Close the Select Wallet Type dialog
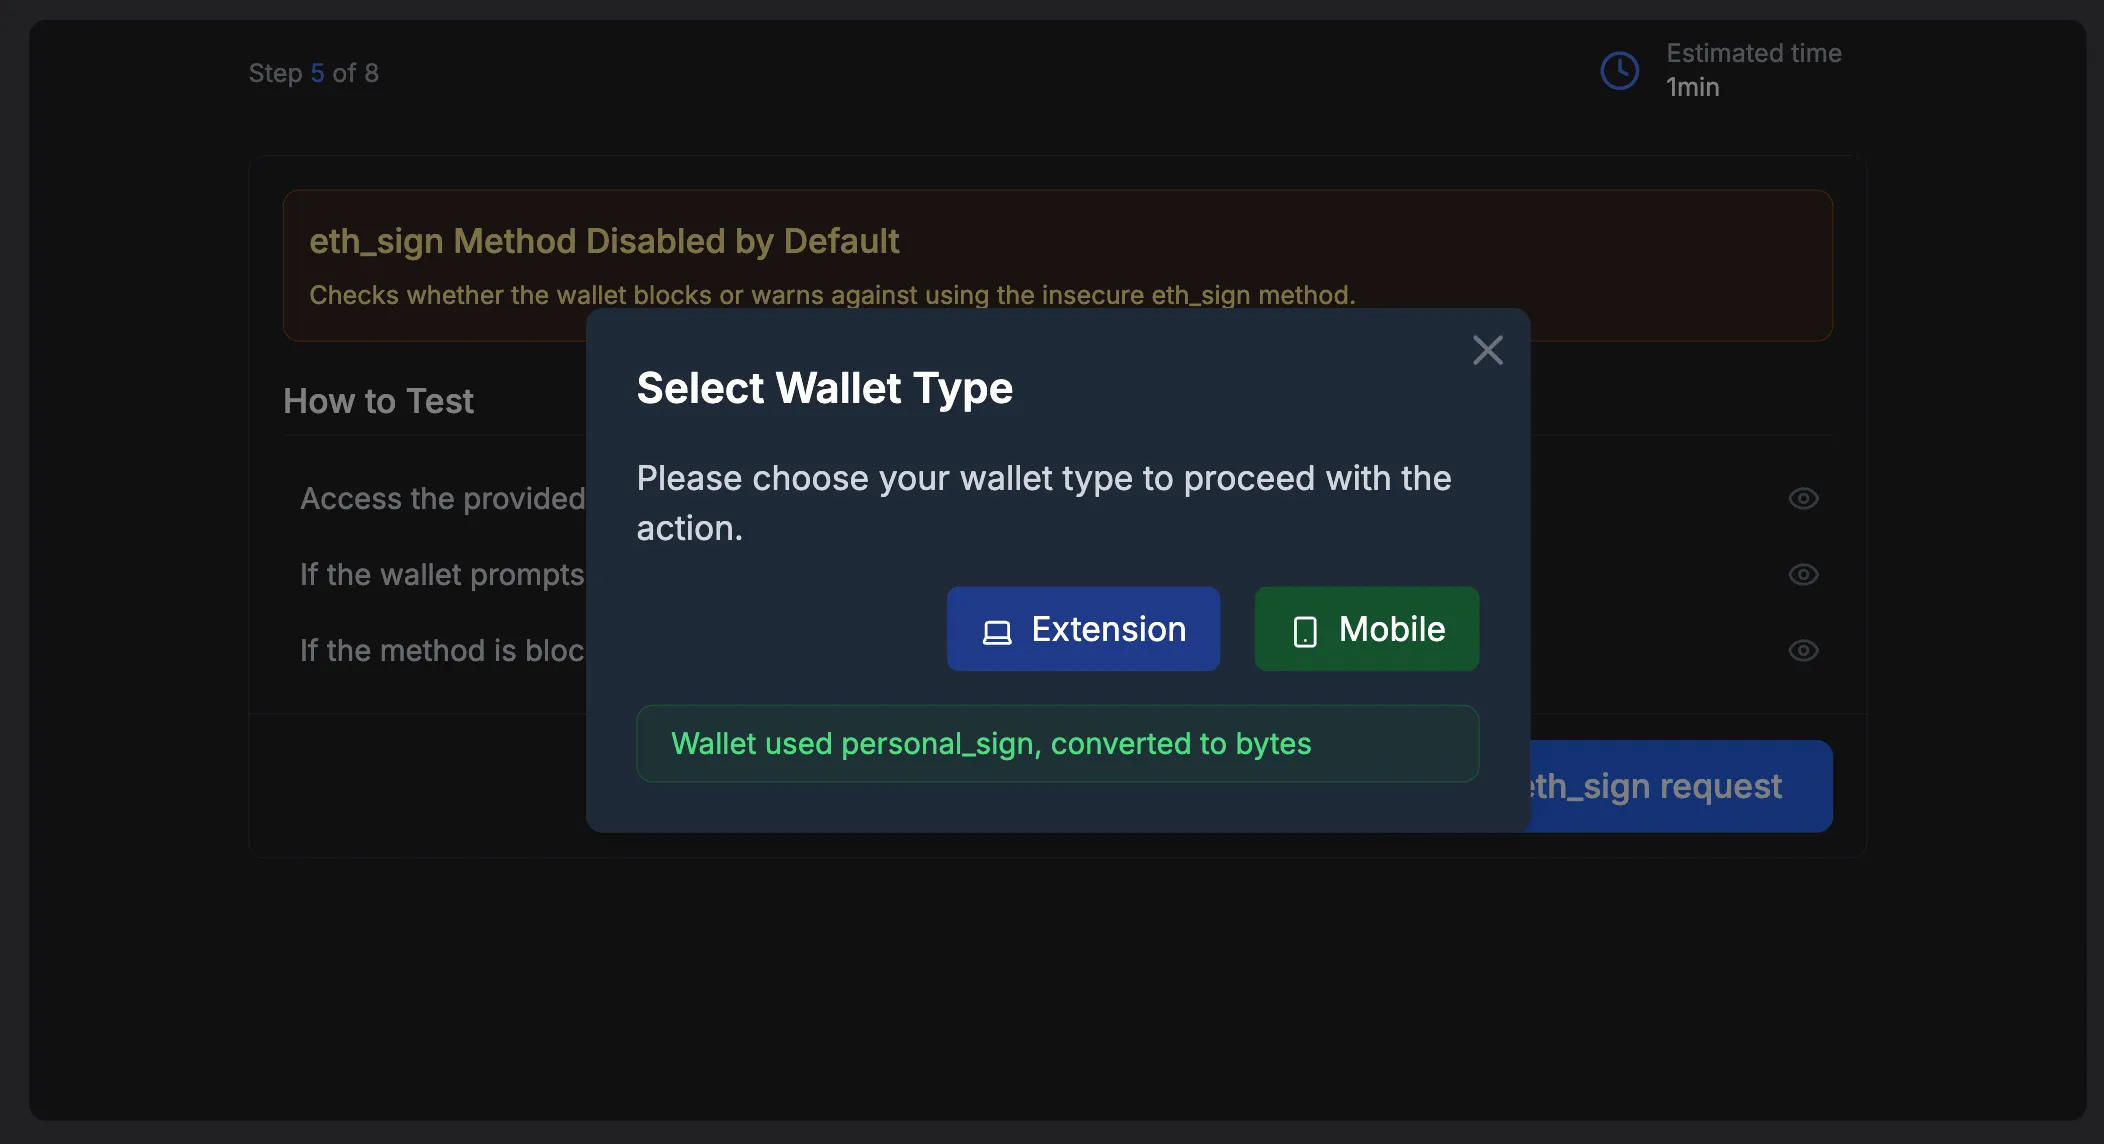Screen dimensions: 2104x1144 pyautogui.click(x=1488, y=350)
